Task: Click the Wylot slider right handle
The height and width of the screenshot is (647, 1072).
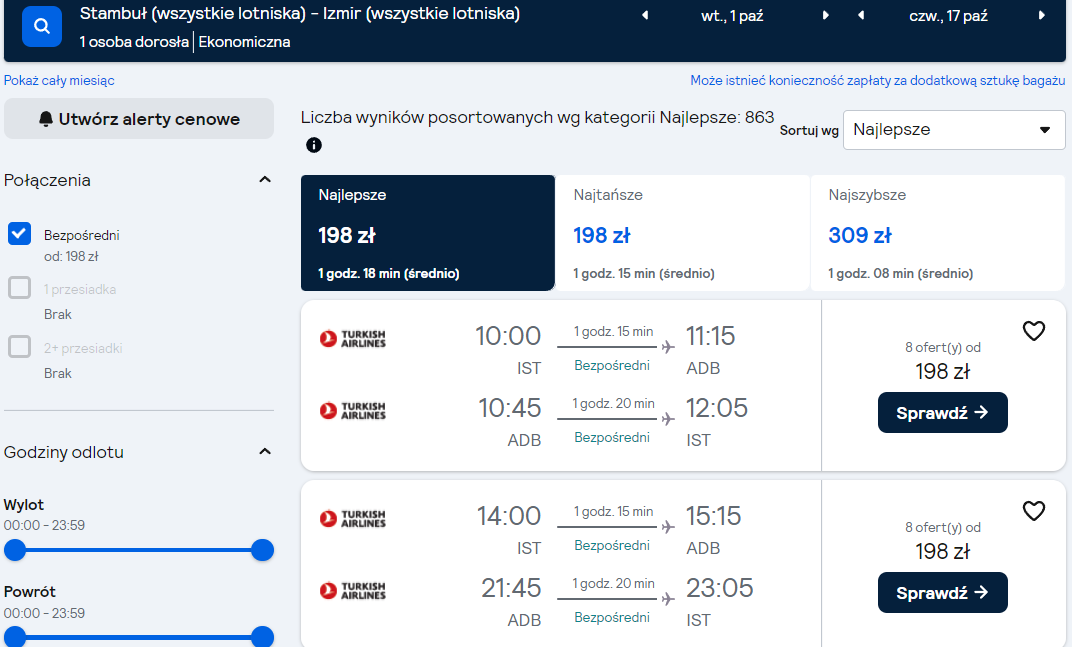Action: (x=262, y=550)
